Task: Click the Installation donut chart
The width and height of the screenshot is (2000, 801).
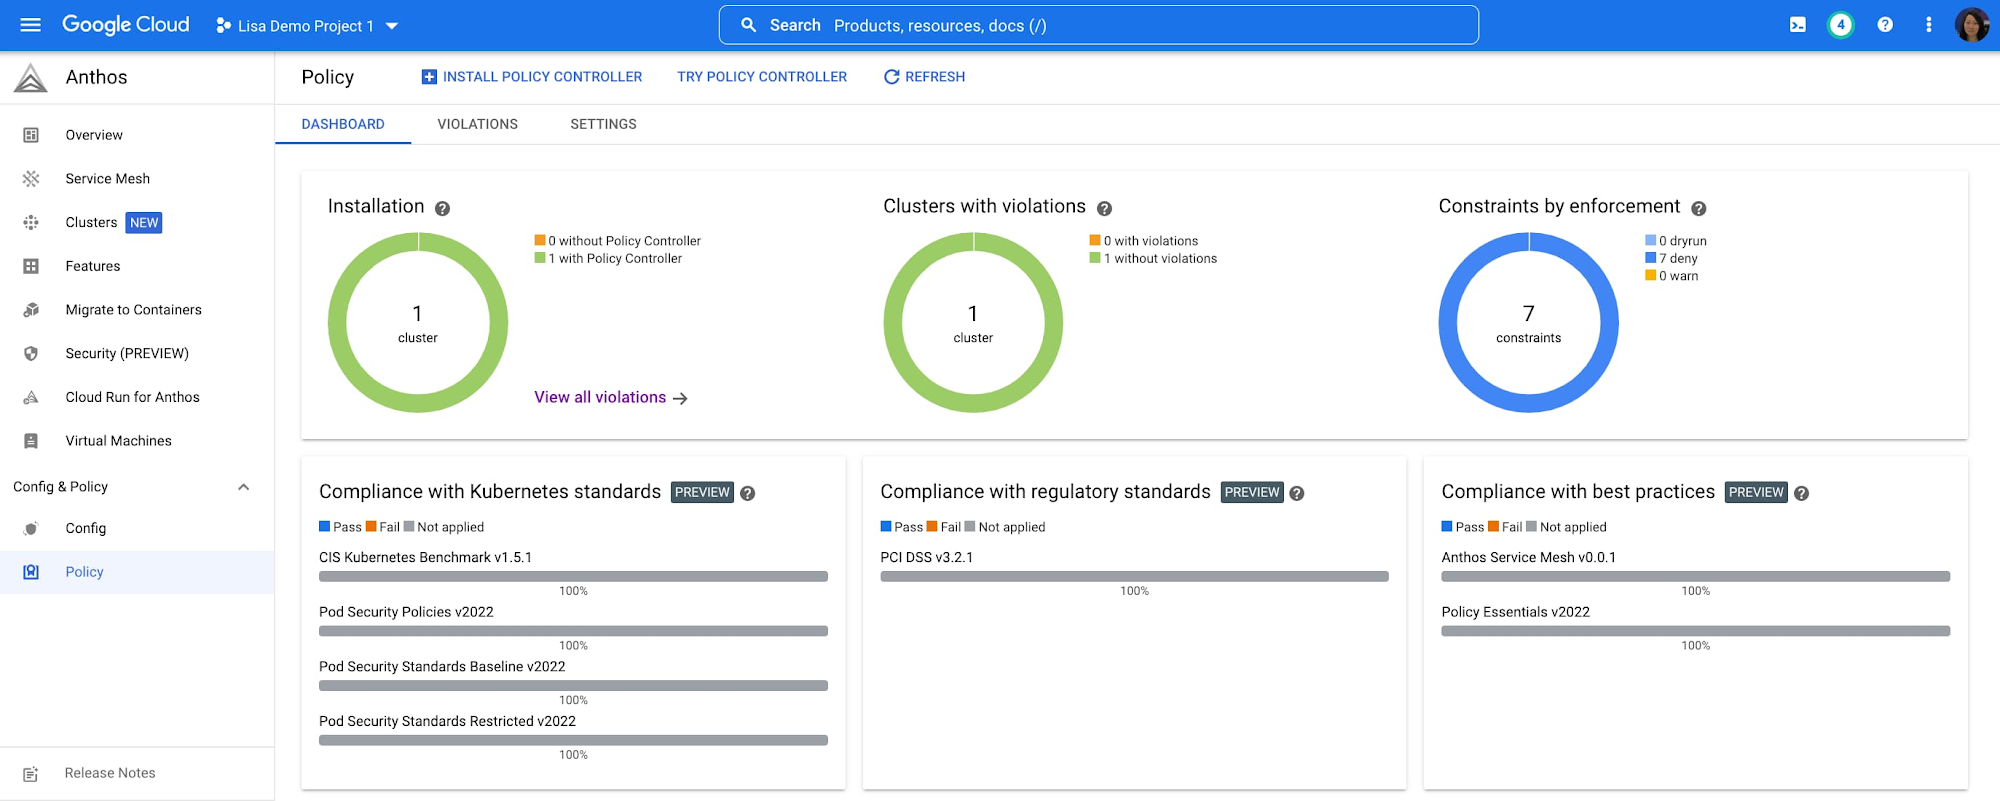Action: pos(418,322)
